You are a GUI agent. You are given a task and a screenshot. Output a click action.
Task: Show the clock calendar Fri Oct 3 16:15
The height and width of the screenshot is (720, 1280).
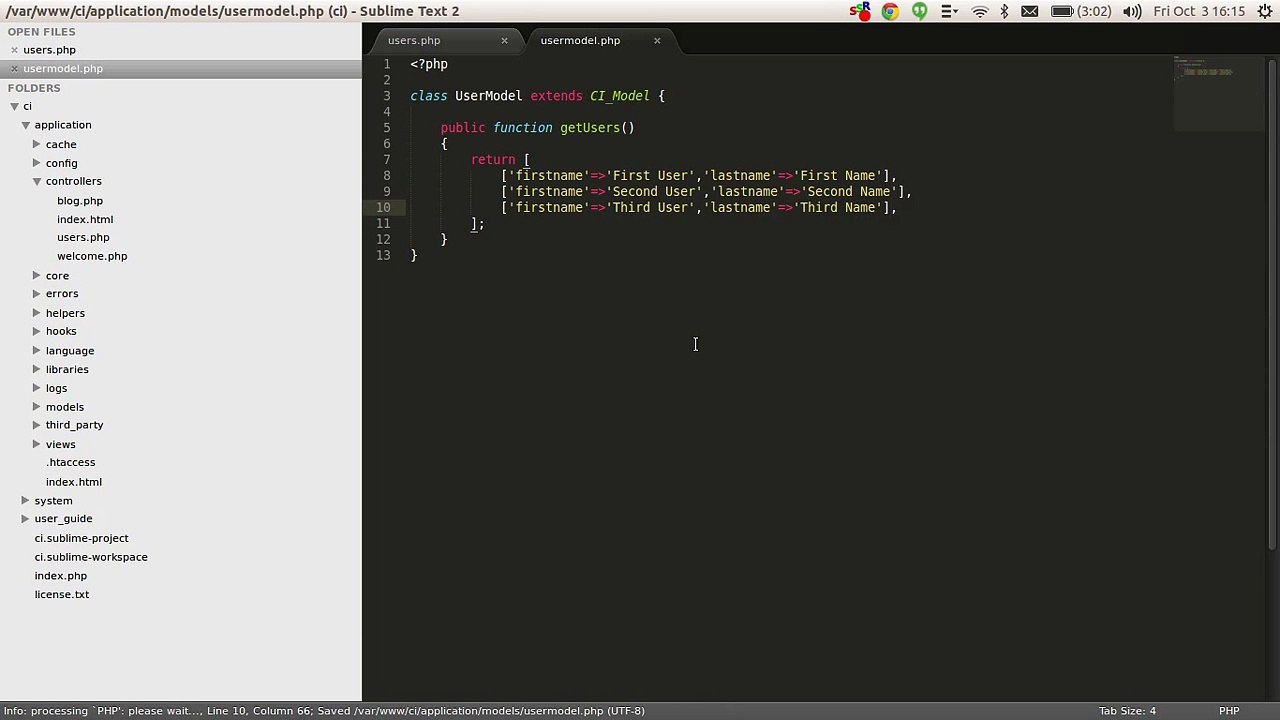[1199, 12]
